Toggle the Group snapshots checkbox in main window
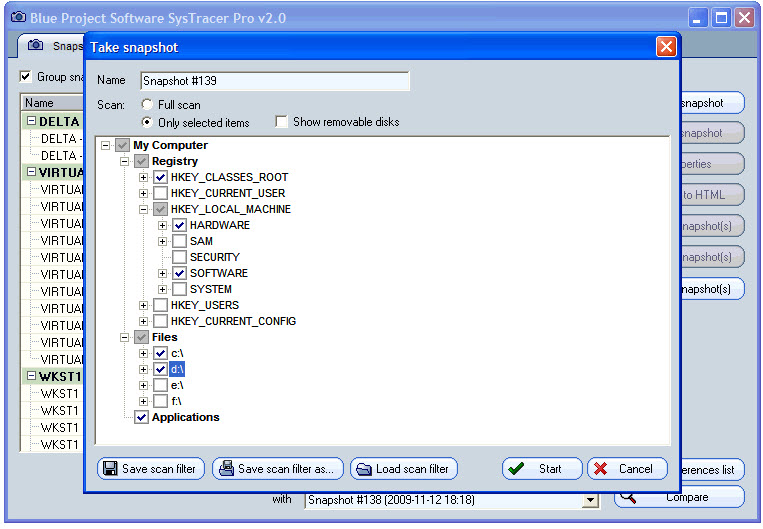The height and width of the screenshot is (529, 763). tap(25, 76)
